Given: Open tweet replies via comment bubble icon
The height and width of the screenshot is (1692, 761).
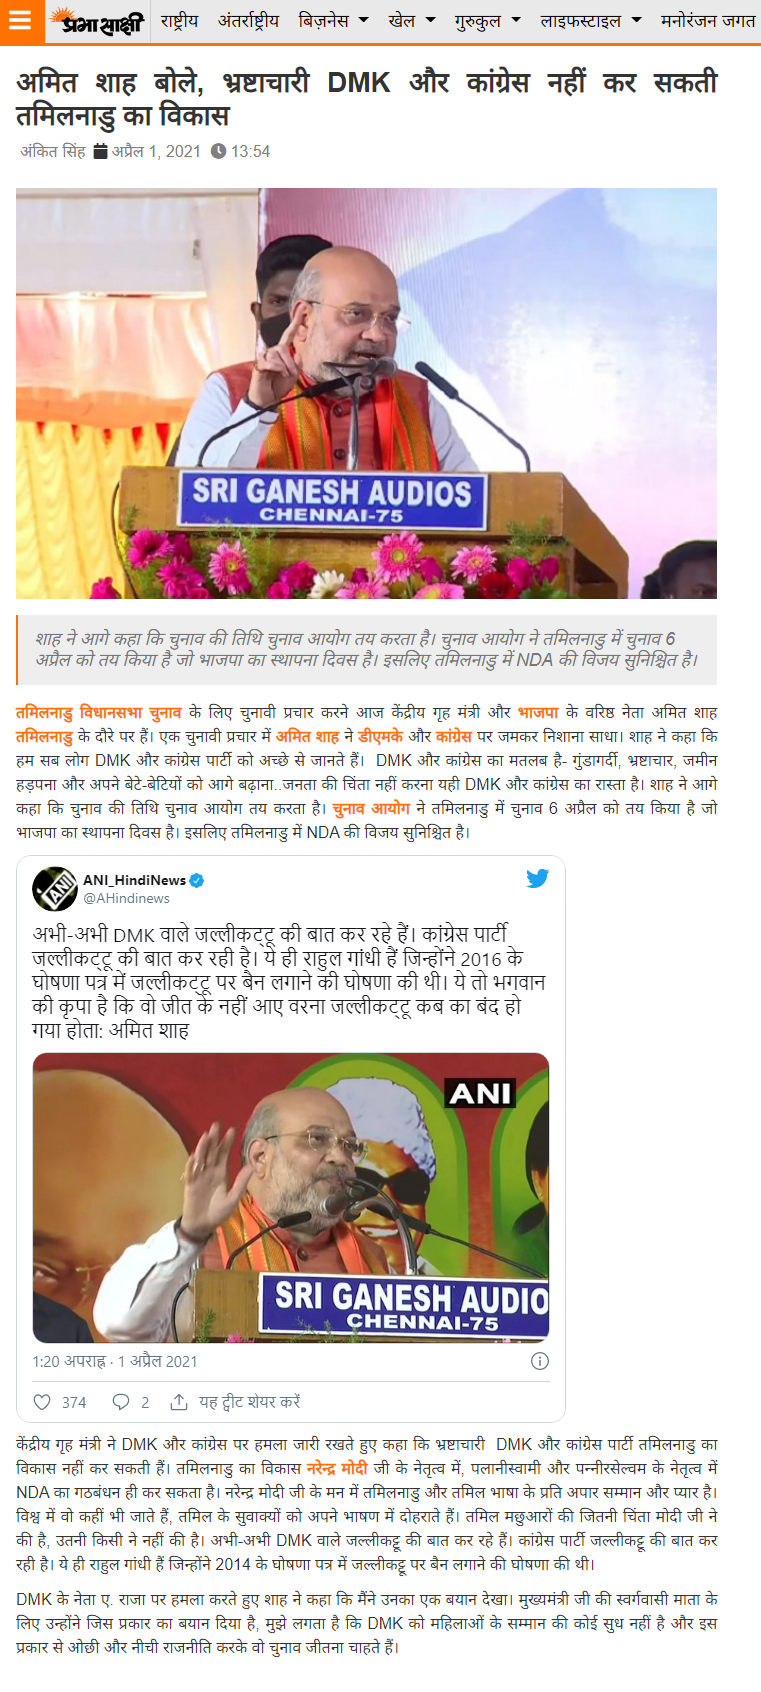Looking at the screenshot, I should pos(121,1402).
